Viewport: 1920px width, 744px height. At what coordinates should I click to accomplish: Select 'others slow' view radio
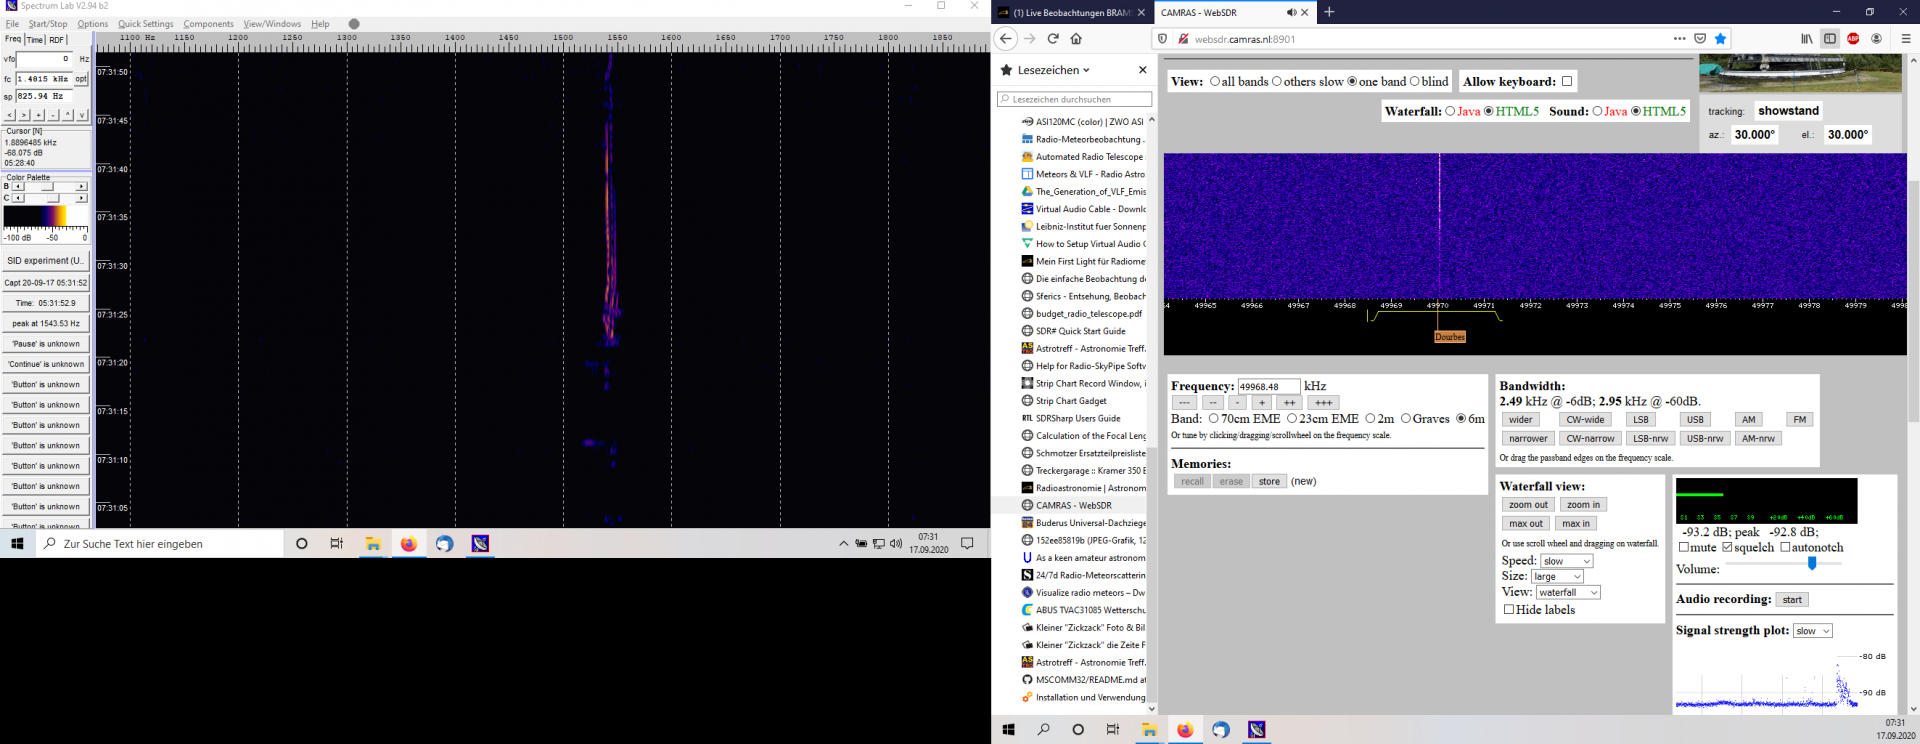1277,82
